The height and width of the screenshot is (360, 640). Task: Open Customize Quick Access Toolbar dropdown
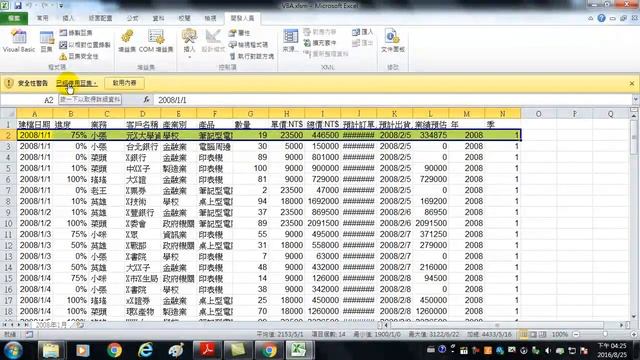(61, 6)
